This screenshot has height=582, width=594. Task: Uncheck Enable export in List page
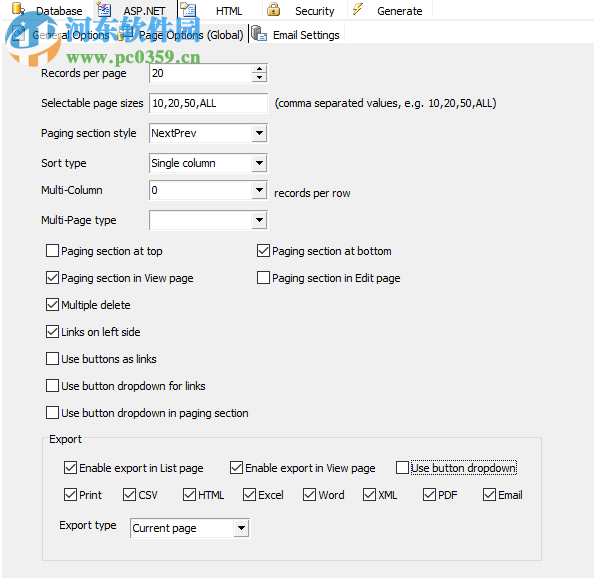tap(70, 468)
